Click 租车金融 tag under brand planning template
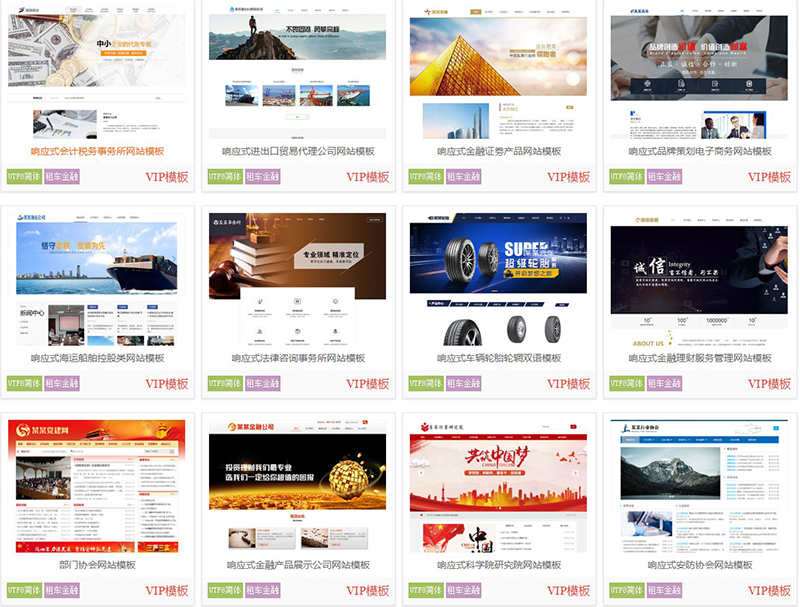Screen dimensions: 800x607 tap(664, 177)
